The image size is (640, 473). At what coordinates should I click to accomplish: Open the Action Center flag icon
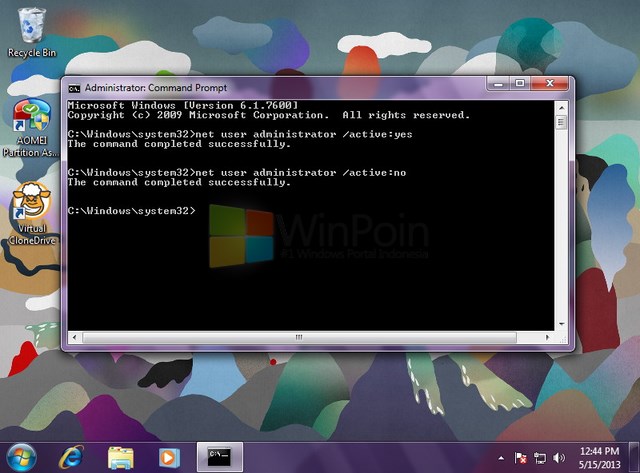click(520, 458)
